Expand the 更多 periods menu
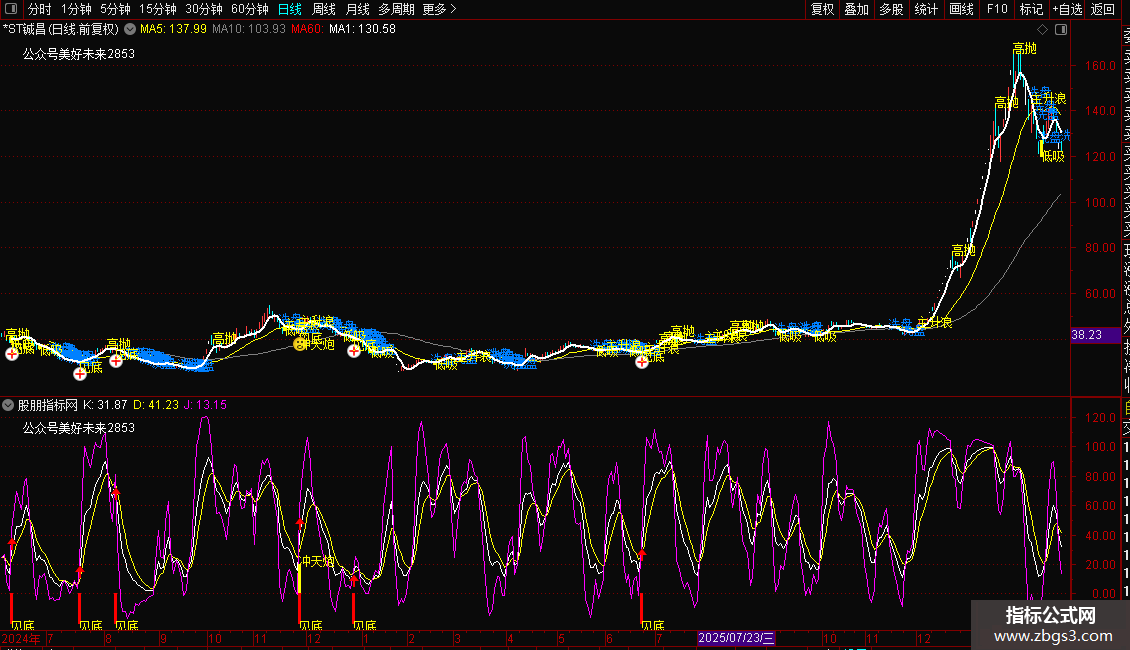The width and height of the screenshot is (1130, 650). click(x=439, y=9)
